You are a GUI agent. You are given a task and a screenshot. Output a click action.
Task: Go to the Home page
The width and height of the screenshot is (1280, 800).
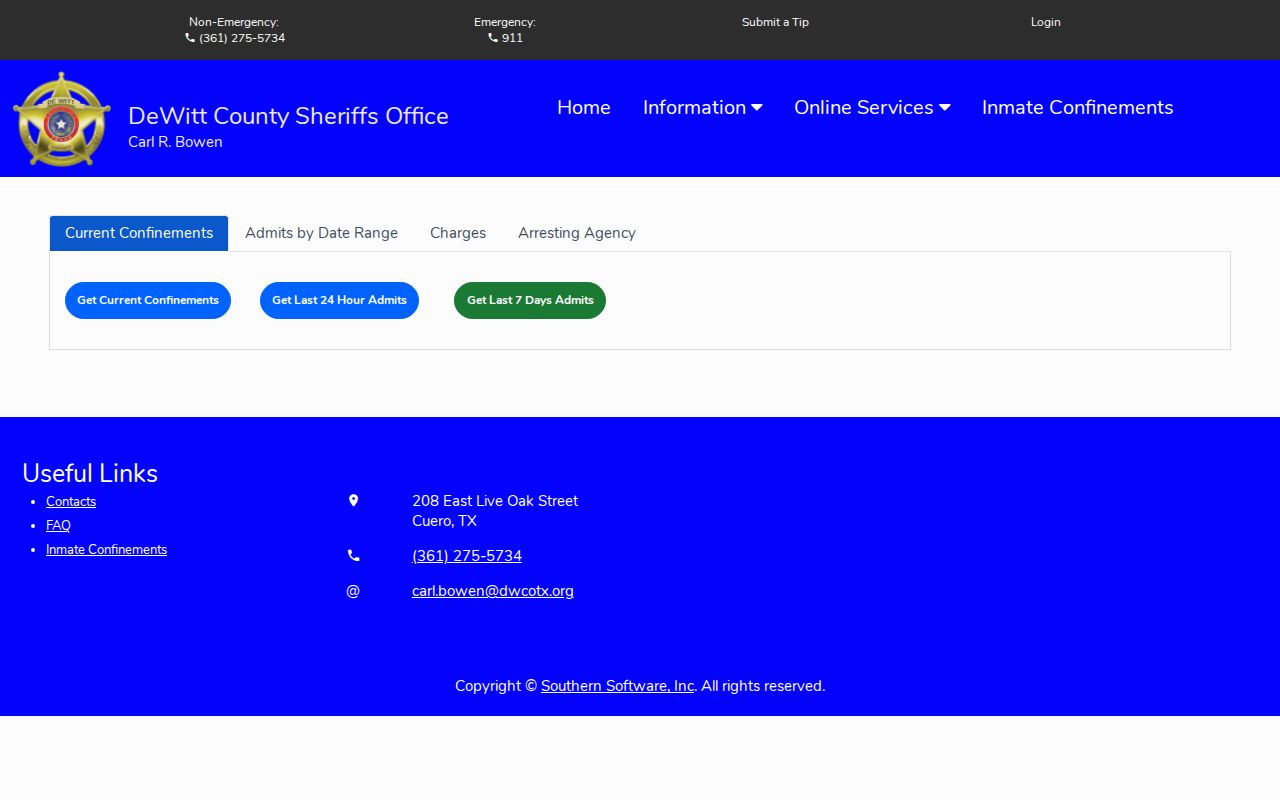(584, 108)
